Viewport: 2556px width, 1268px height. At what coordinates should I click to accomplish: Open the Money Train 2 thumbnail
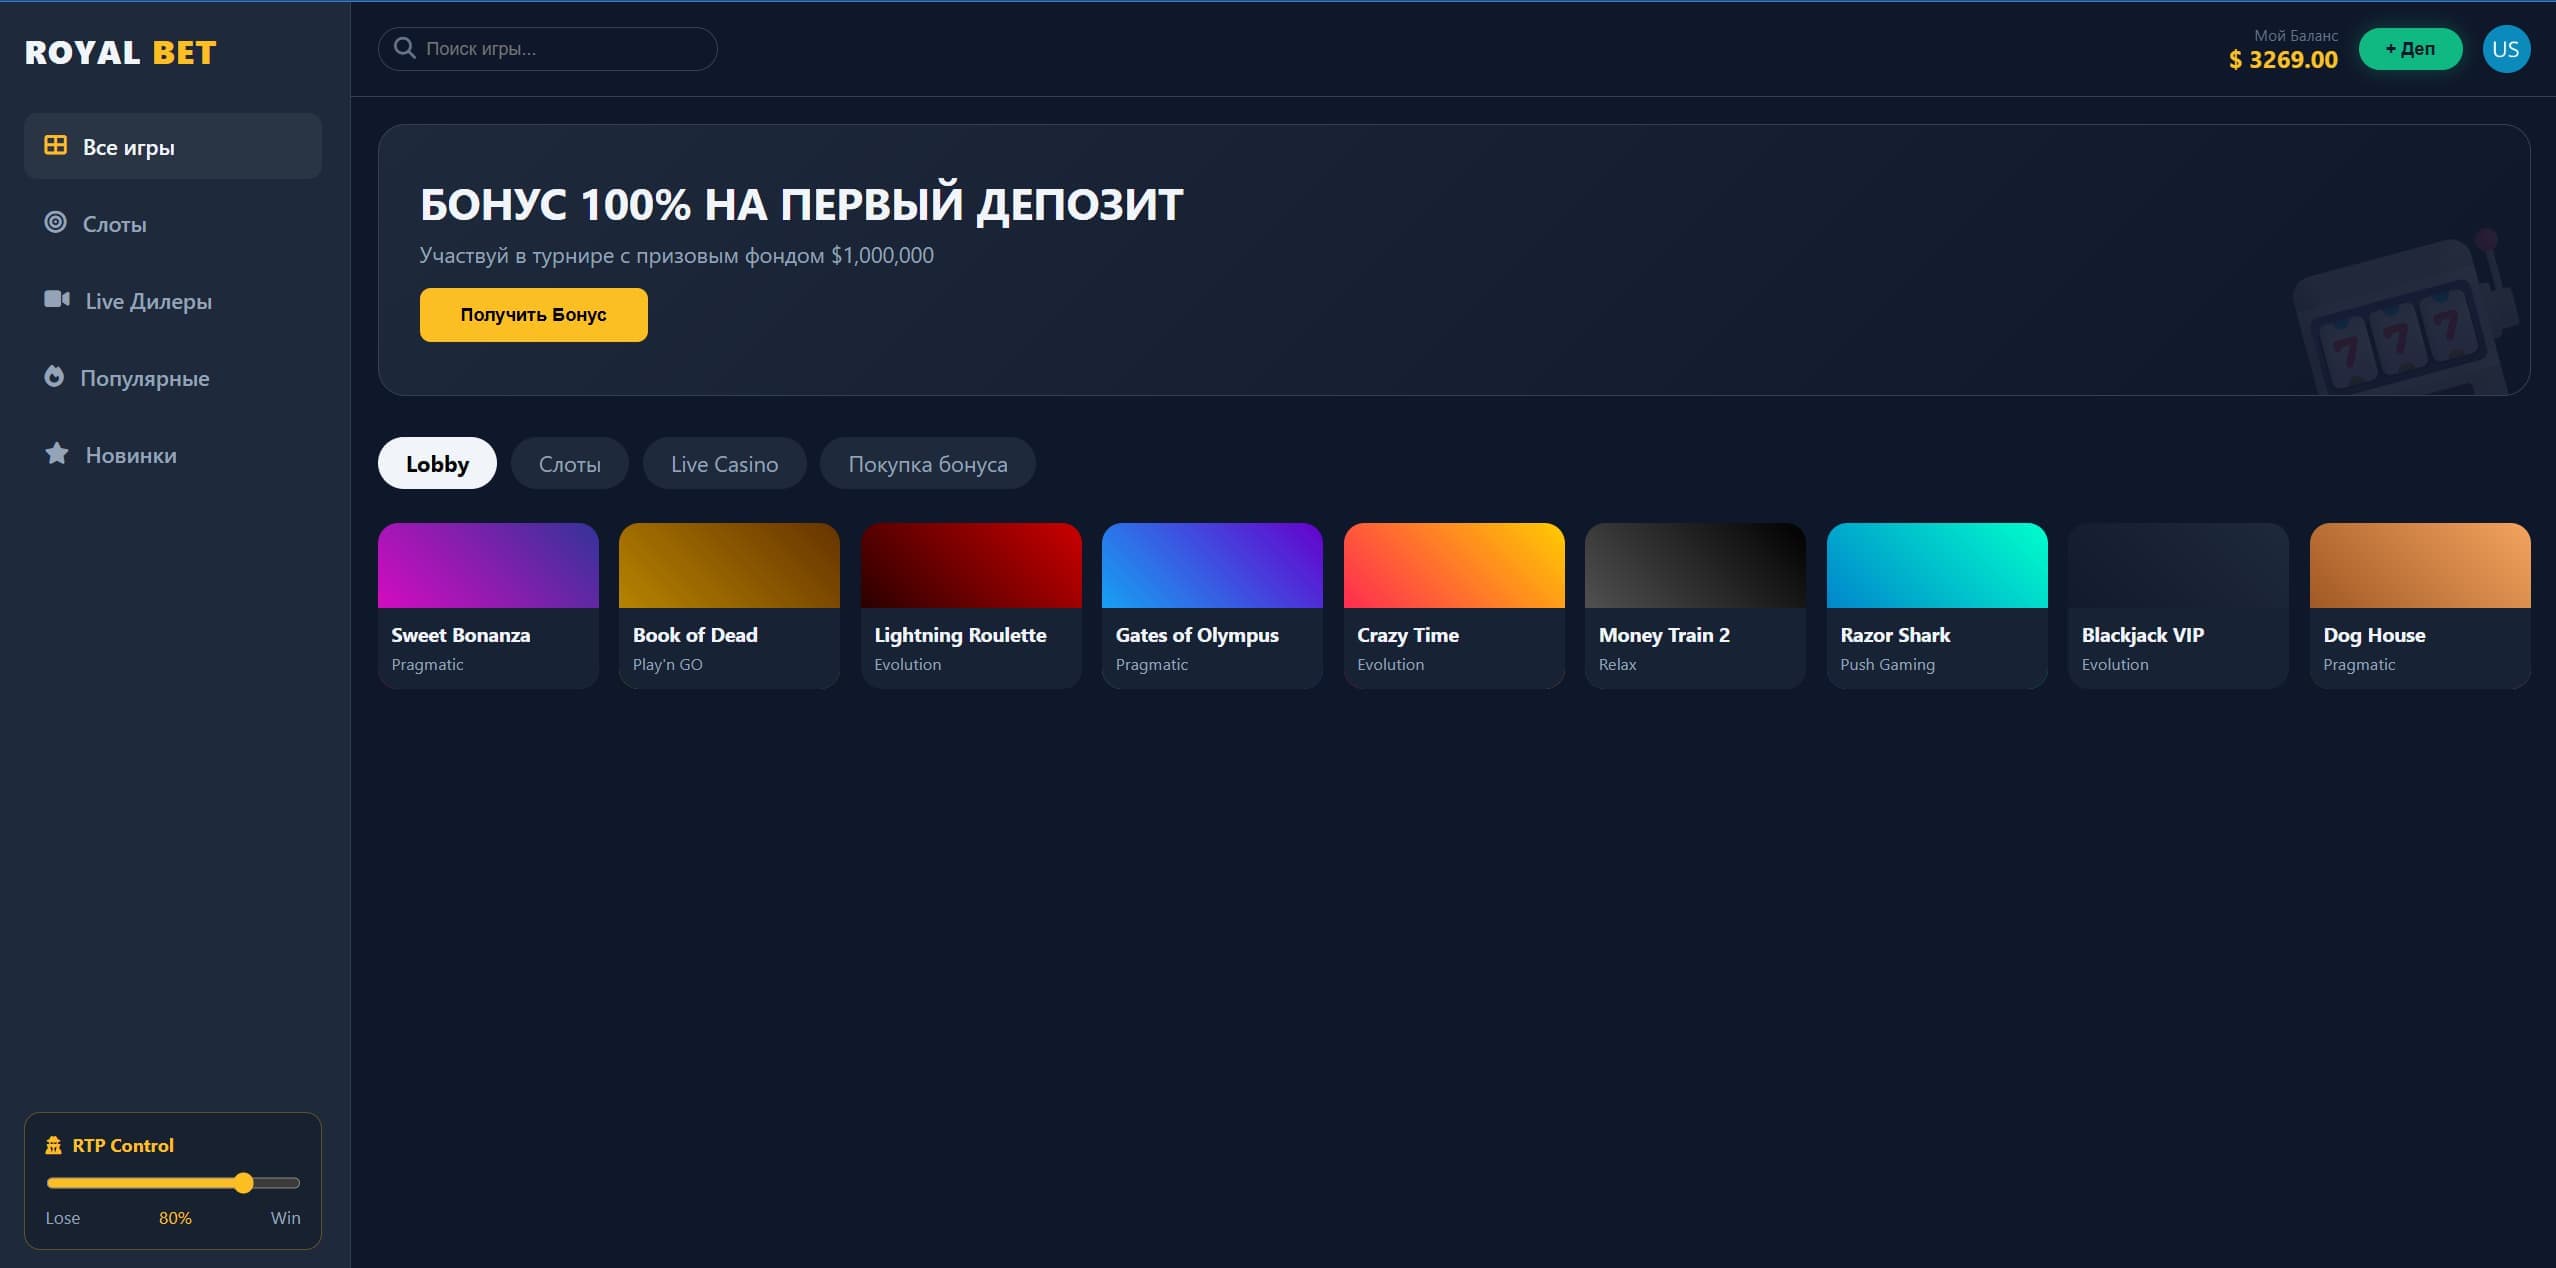tap(1695, 565)
